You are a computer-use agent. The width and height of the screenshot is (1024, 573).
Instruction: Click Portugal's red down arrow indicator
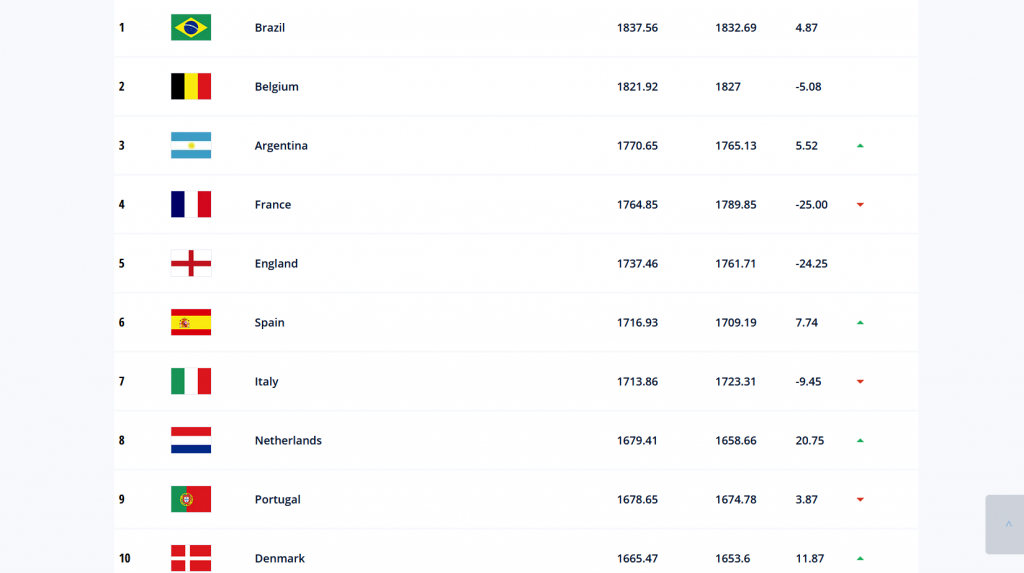pyautogui.click(x=860, y=500)
